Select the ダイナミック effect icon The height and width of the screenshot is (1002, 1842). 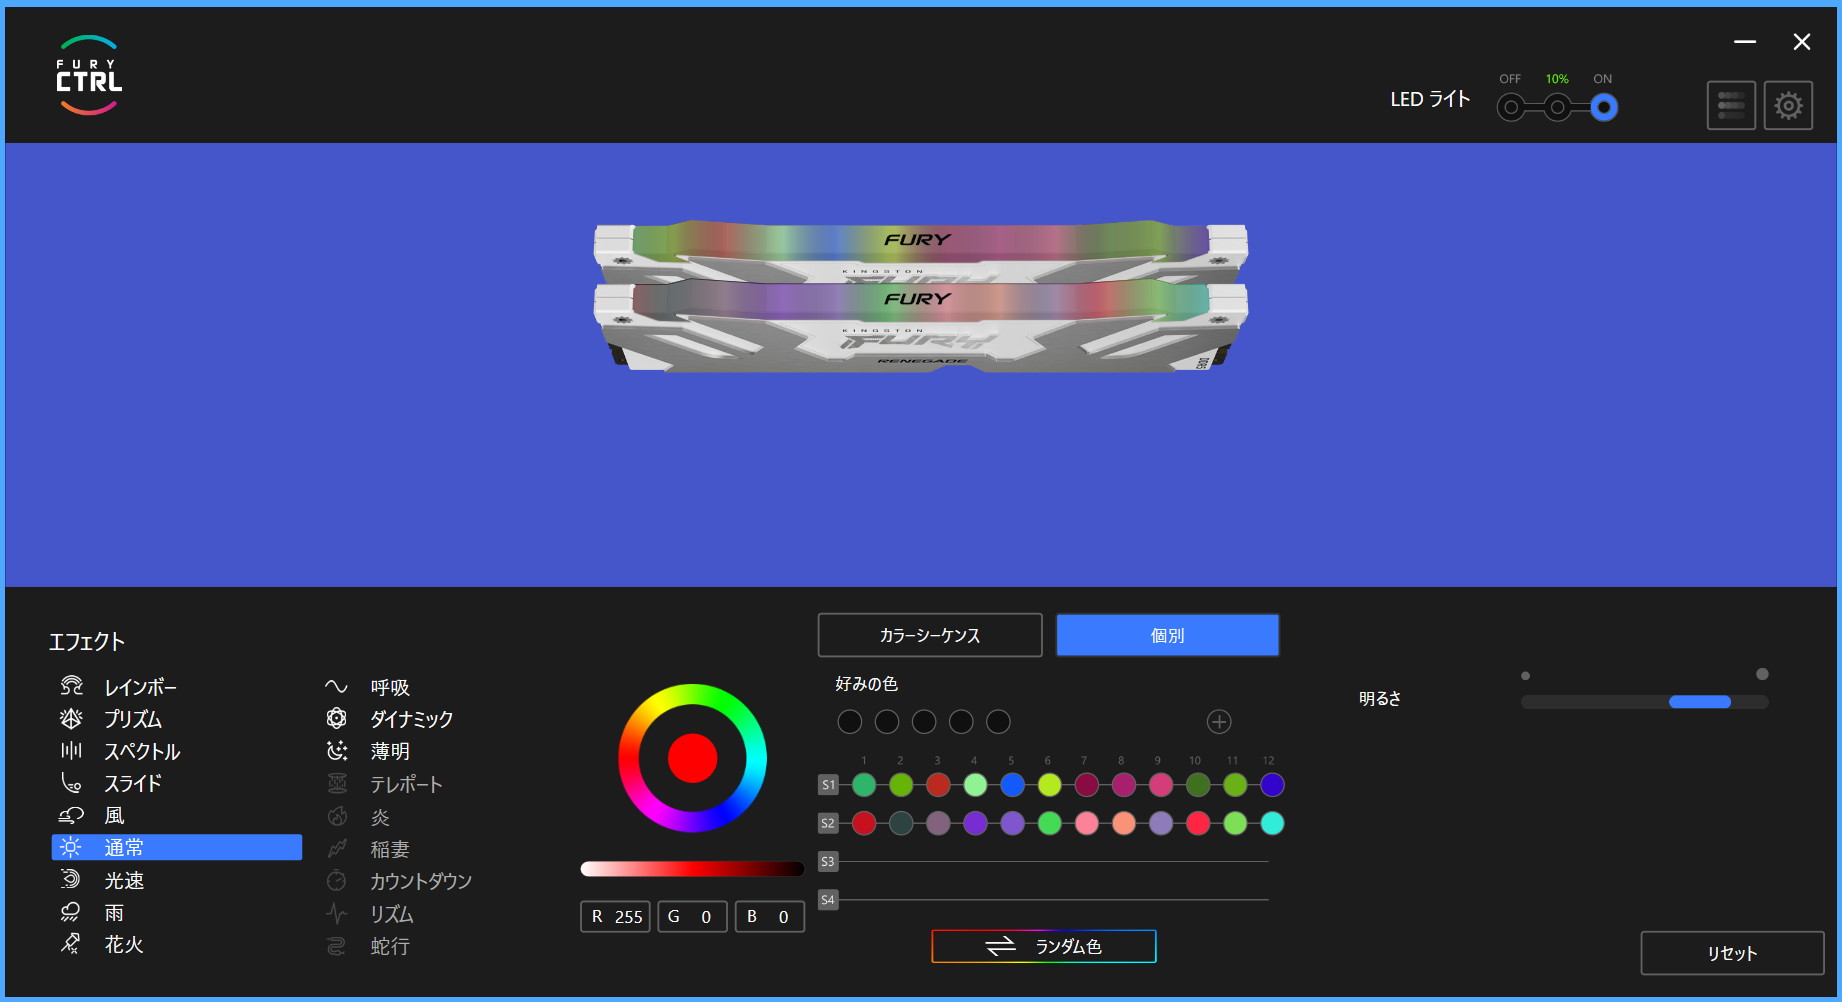(x=337, y=718)
